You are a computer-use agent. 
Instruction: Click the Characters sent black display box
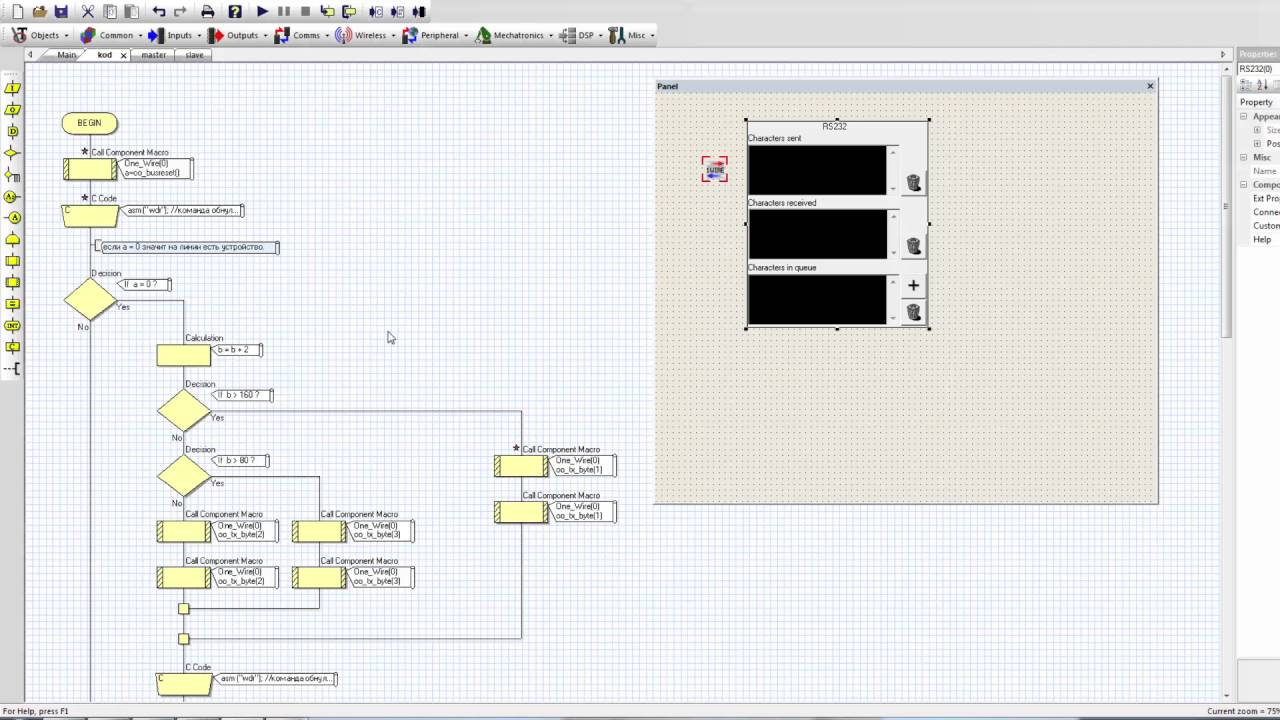817,170
